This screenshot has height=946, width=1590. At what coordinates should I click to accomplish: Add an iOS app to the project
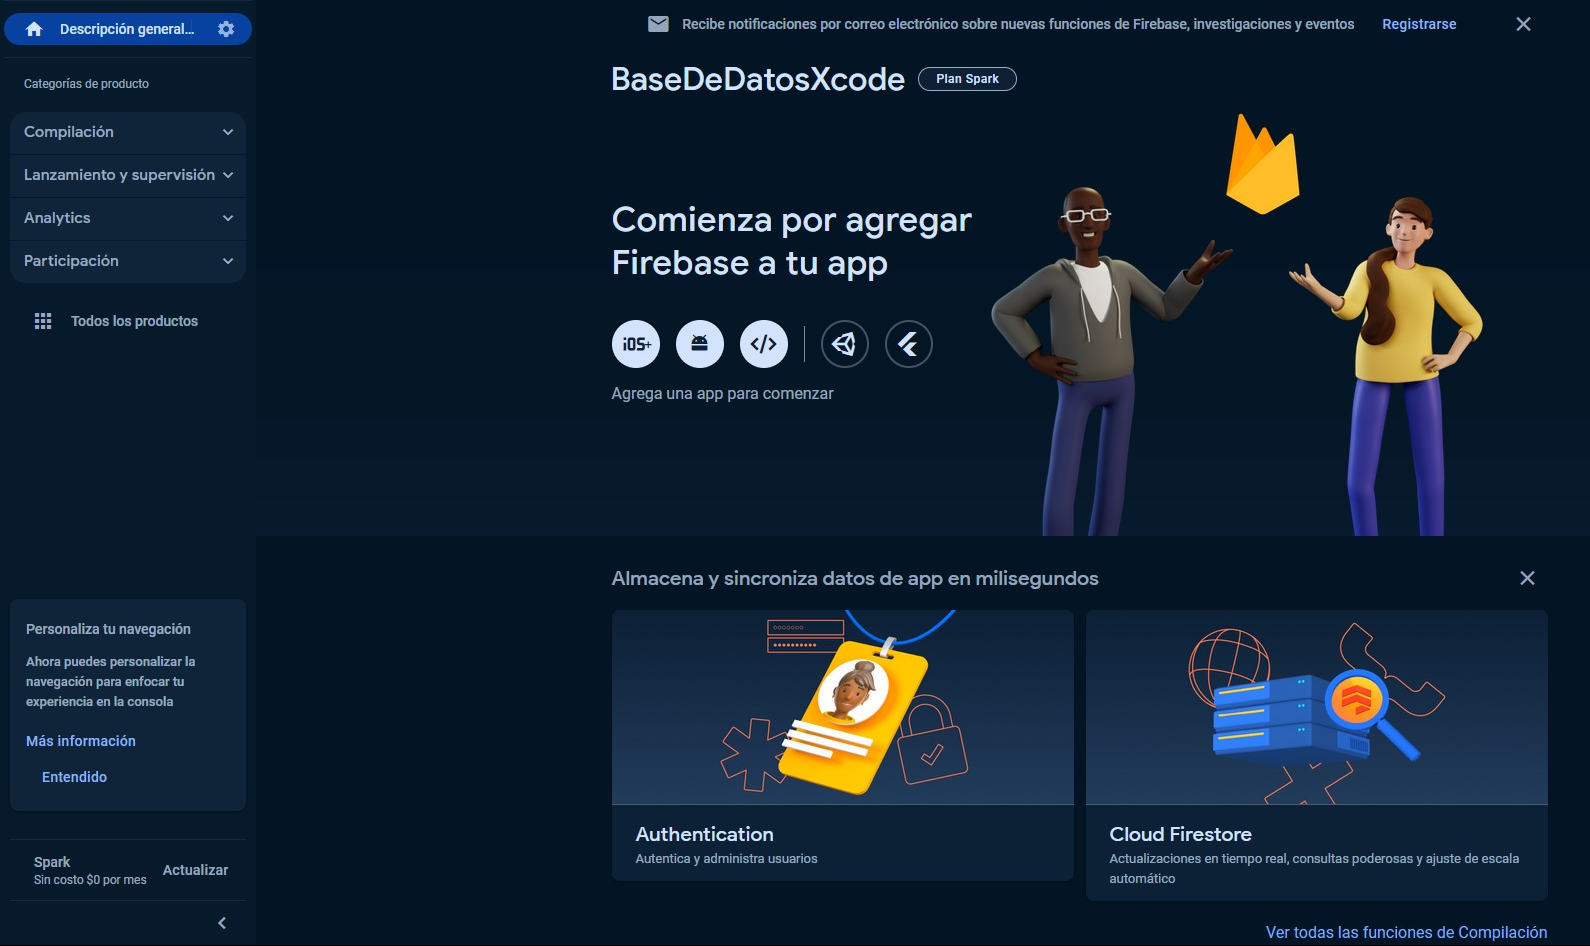coord(636,344)
